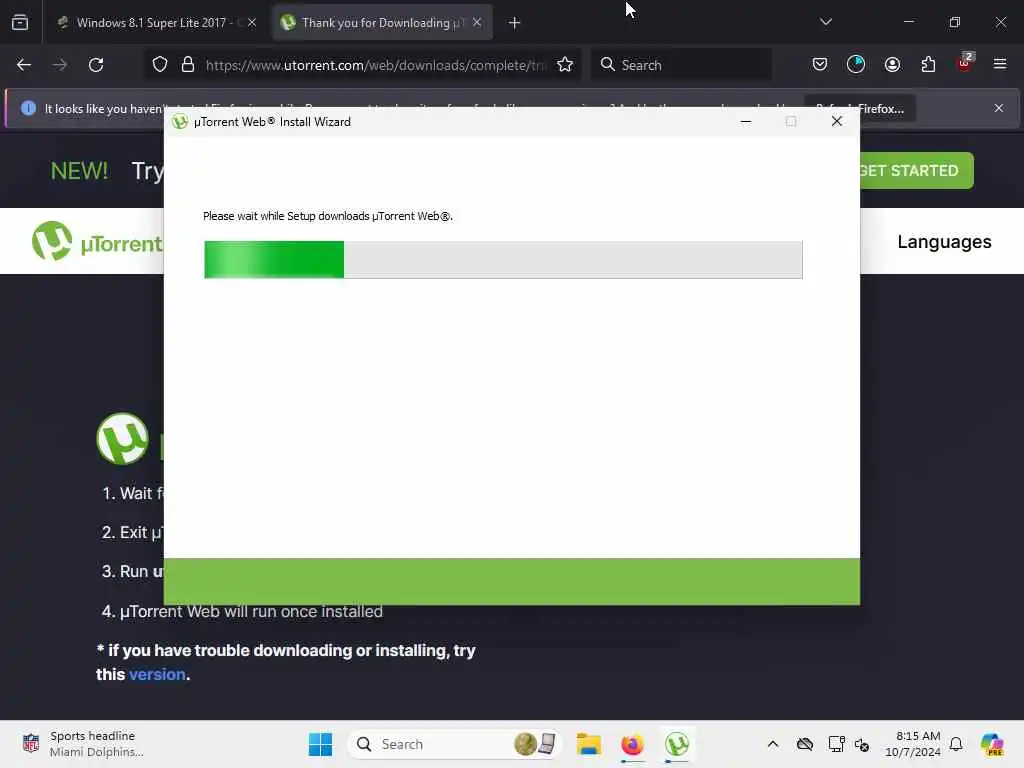The width and height of the screenshot is (1024, 768).
Task: Open the tracking protection shield icon
Action: pyautogui.click(x=160, y=65)
